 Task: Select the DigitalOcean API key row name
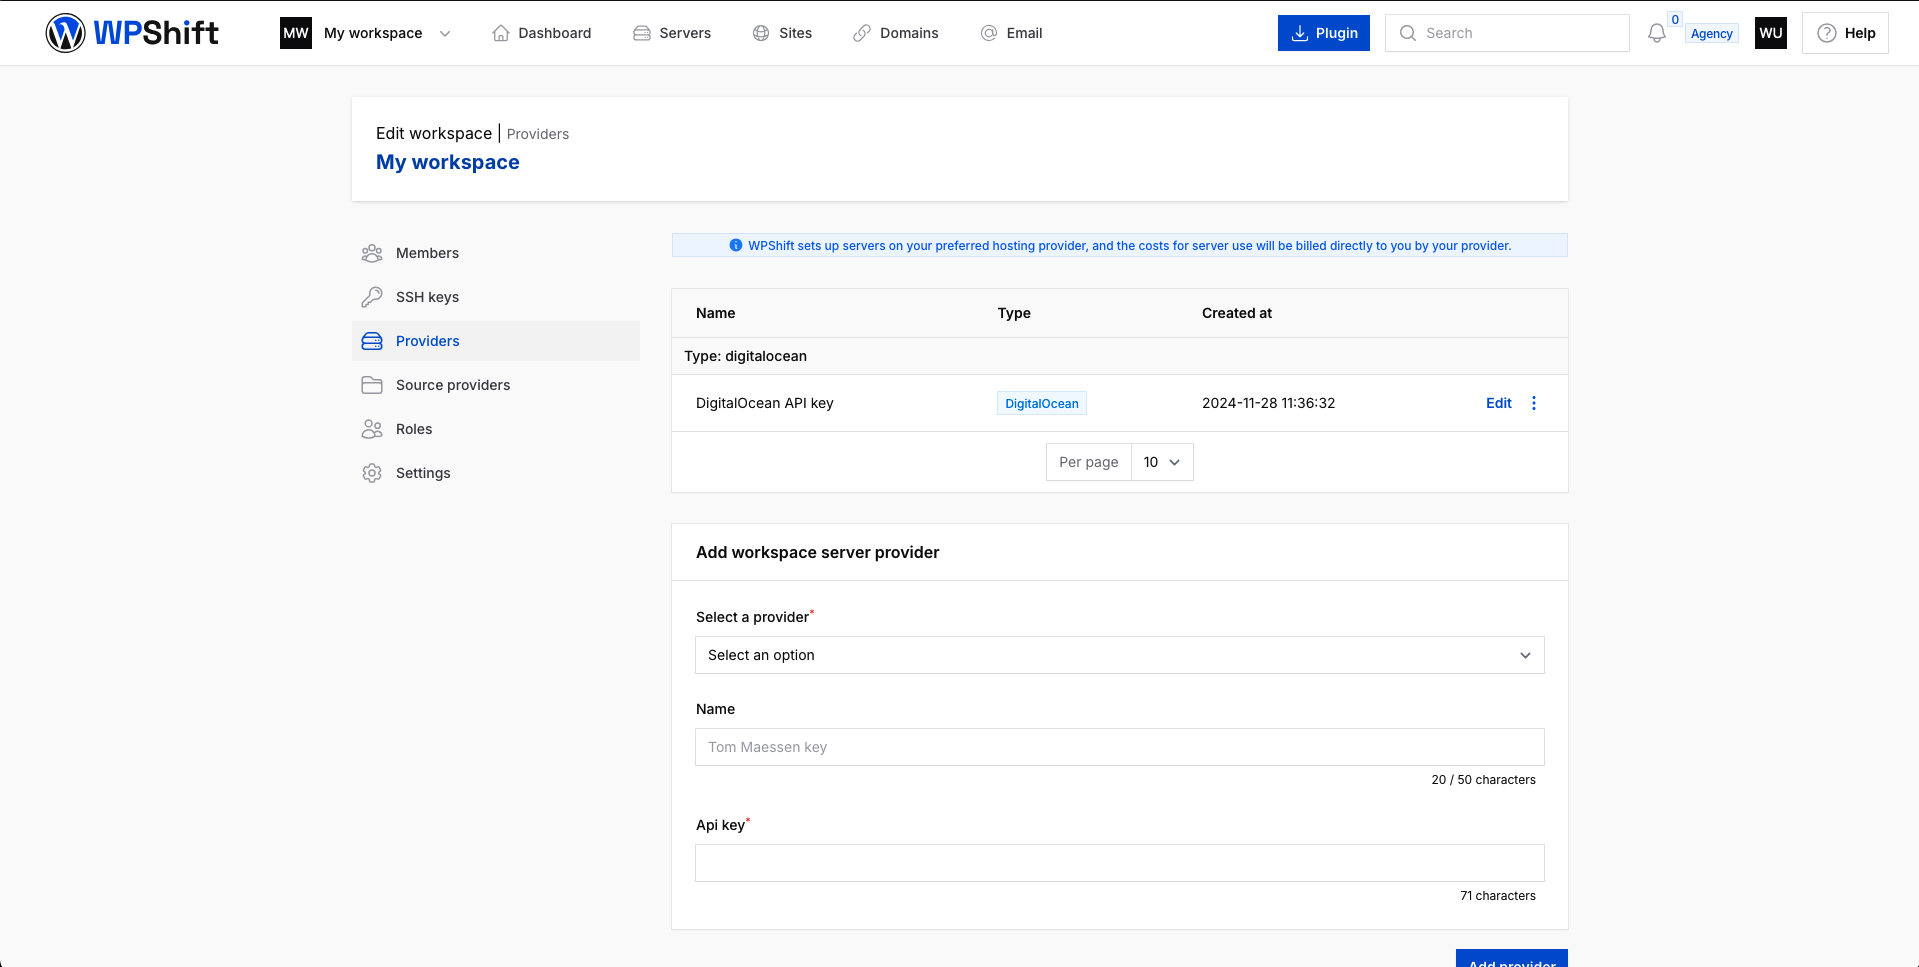765,403
